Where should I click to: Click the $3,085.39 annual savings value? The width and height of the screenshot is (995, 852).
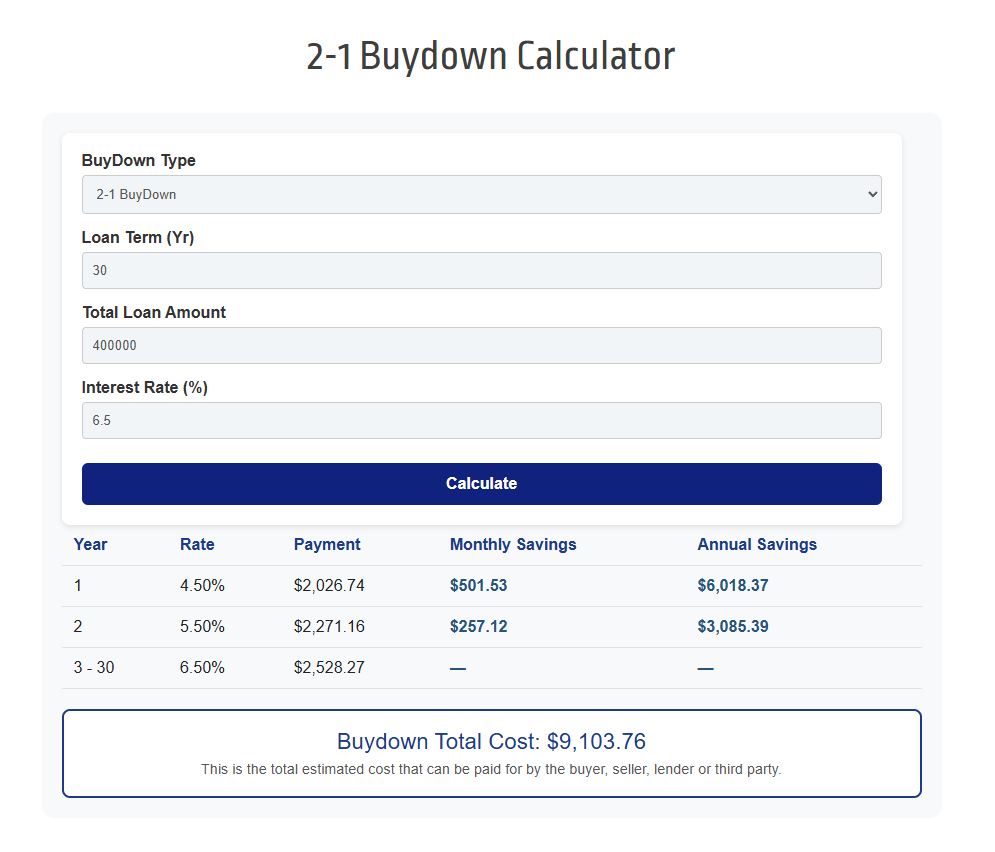pos(733,627)
